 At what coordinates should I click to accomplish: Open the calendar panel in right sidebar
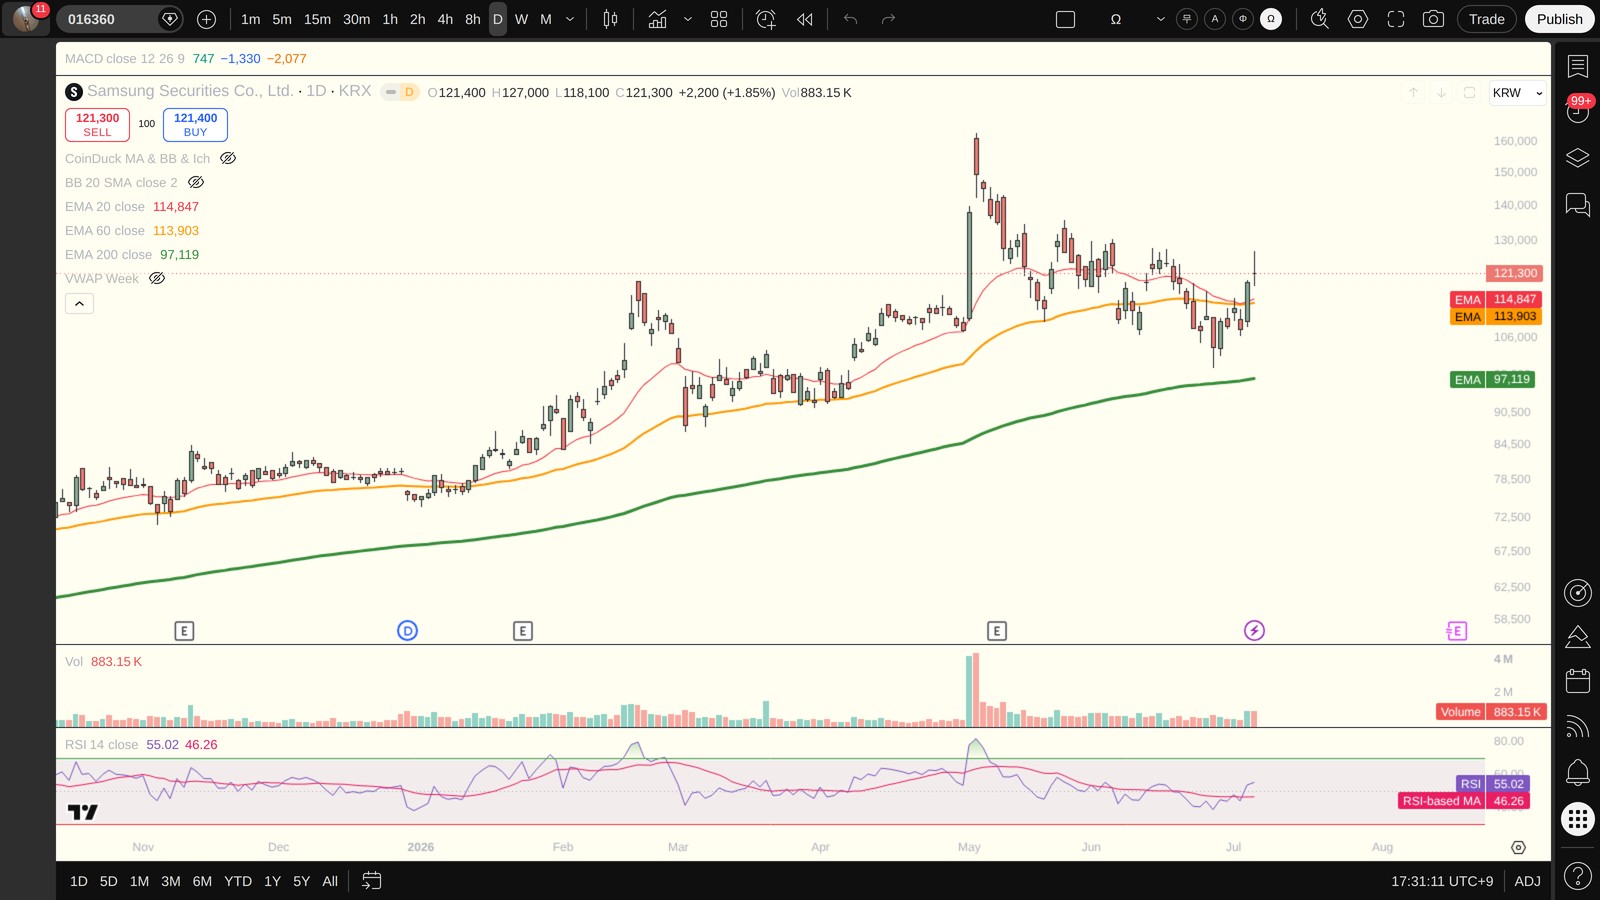[x=1578, y=681]
